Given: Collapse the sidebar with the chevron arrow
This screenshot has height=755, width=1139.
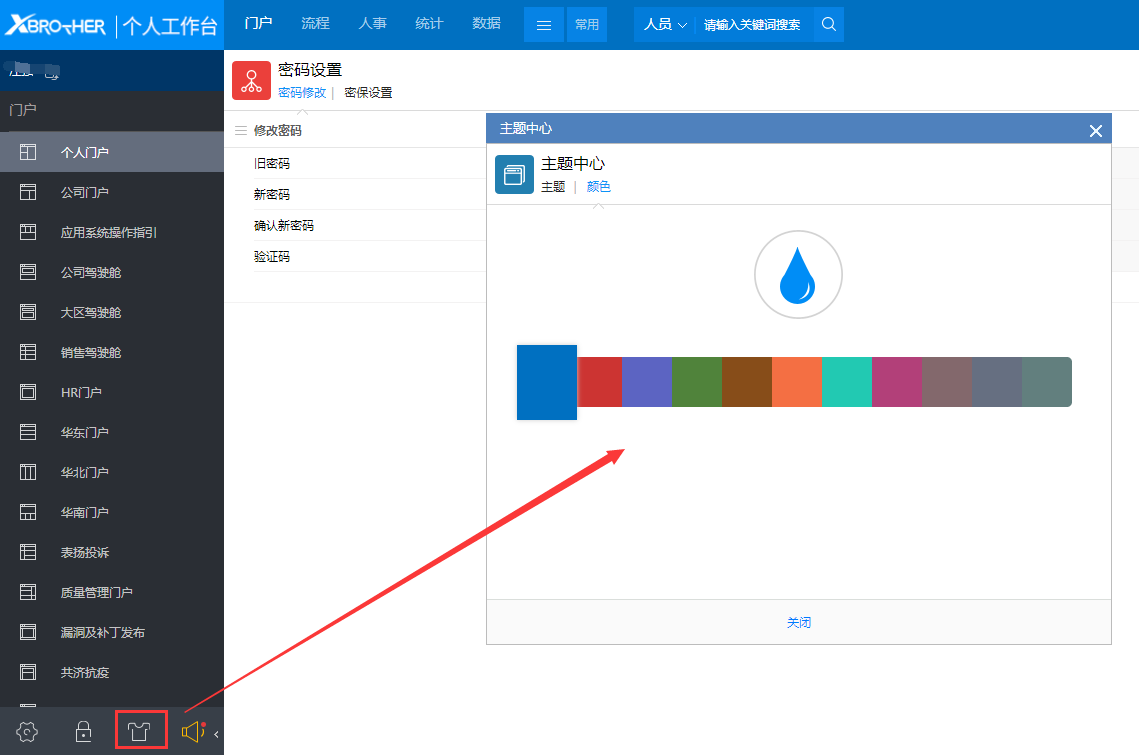Looking at the screenshot, I should point(216,735).
